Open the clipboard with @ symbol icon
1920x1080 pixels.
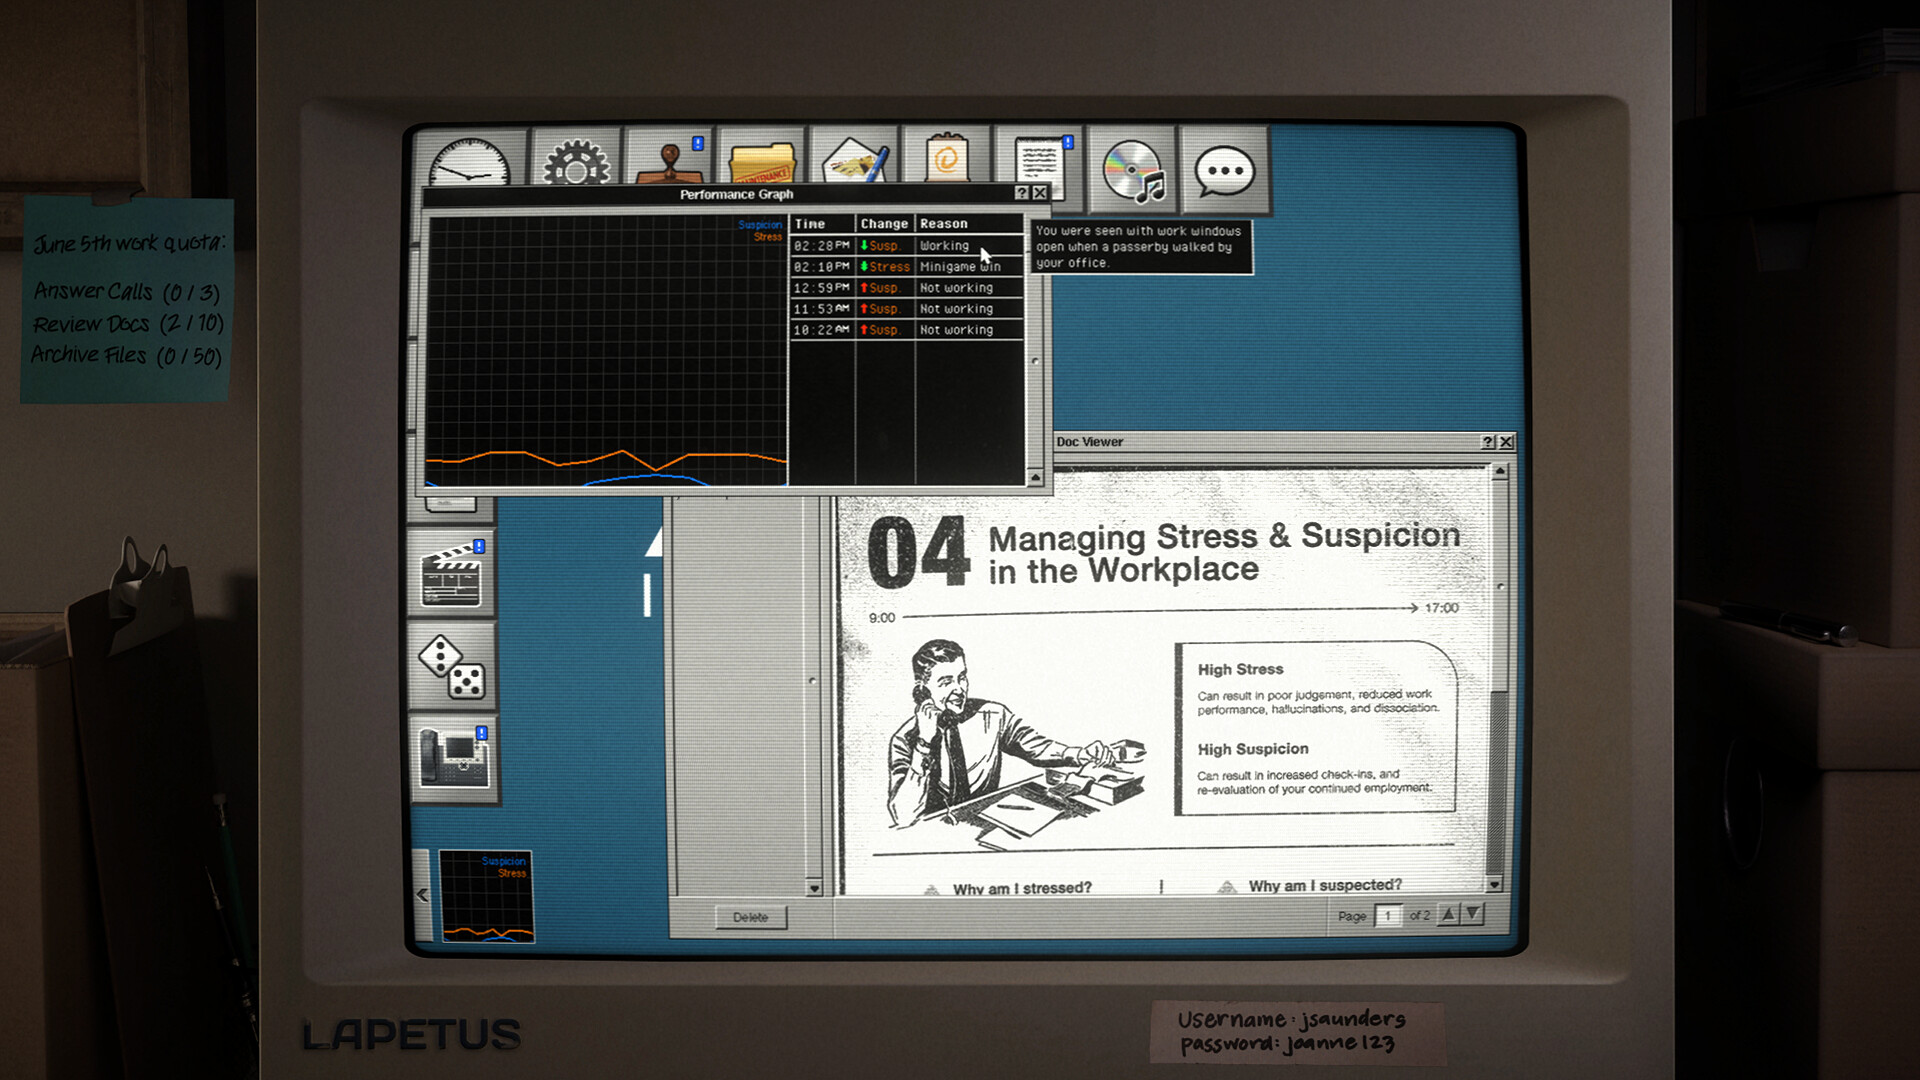pyautogui.click(x=946, y=158)
